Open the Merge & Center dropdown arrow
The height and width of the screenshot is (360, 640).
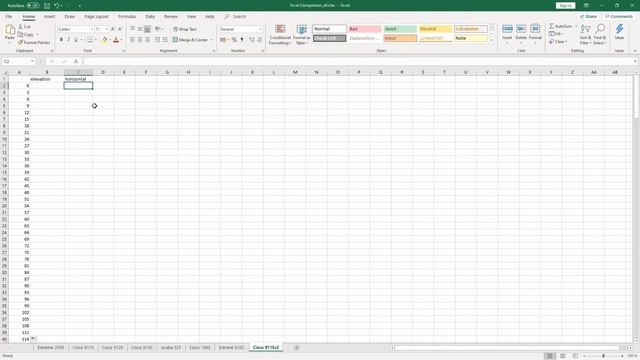(x=211, y=40)
